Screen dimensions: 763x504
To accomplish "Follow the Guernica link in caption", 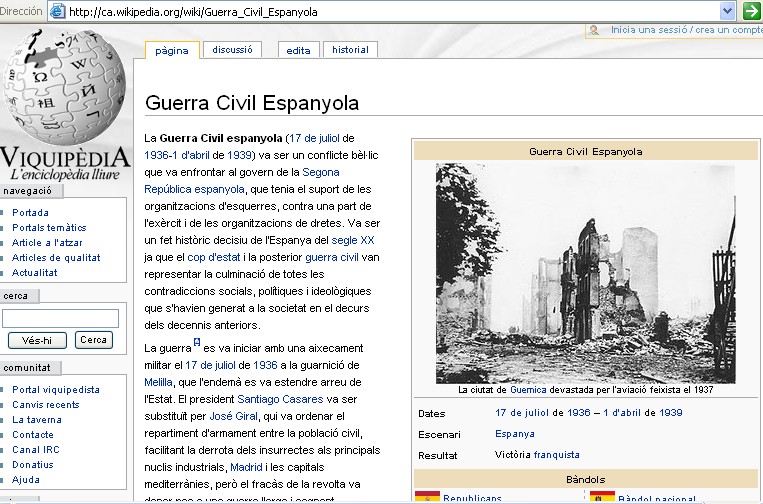I will point(528,390).
